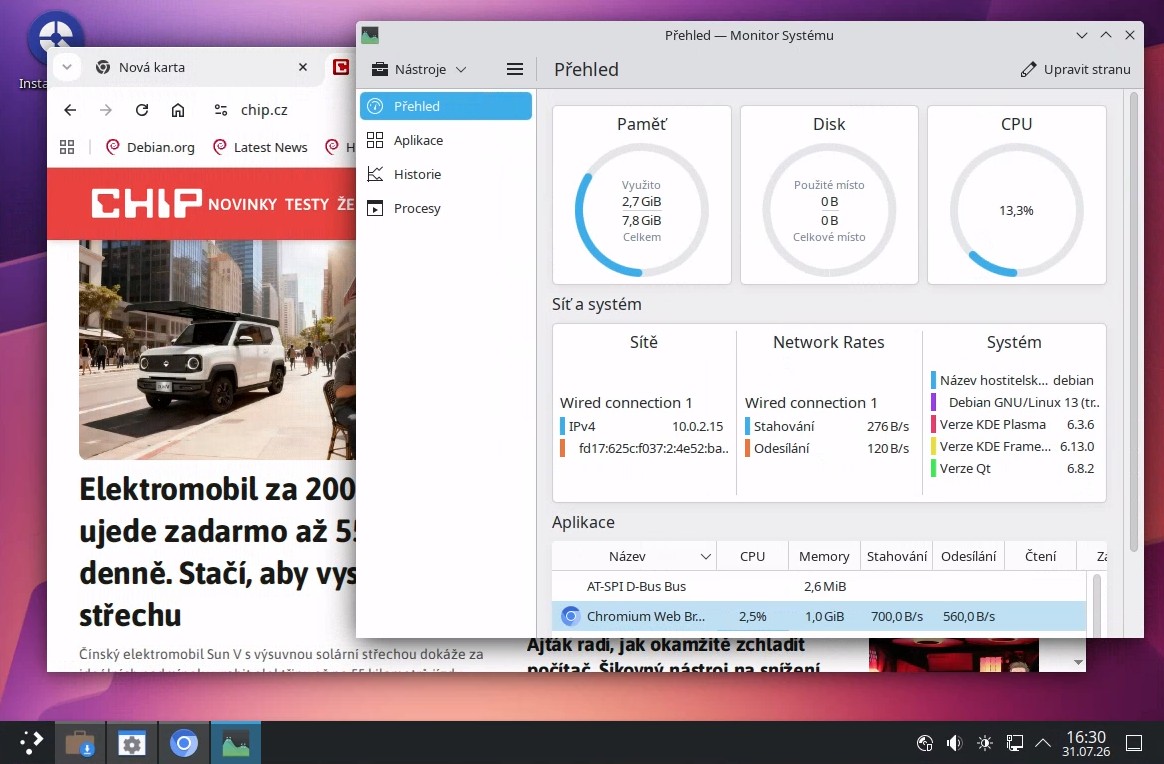Open the Debian.org bookmark

(150, 147)
